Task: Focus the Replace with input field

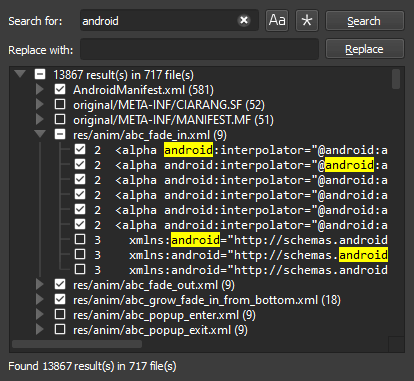Action: pos(199,49)
